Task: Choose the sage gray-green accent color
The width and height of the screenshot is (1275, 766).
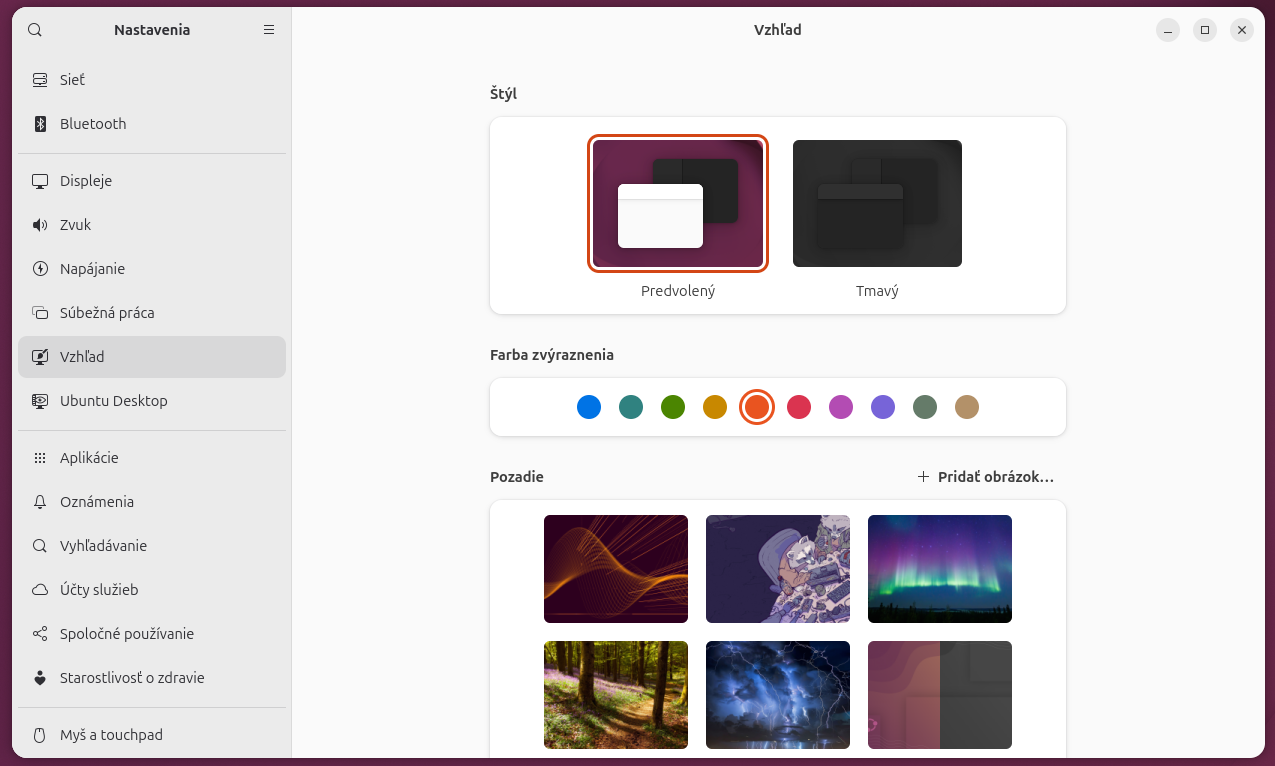Action: click(x=925, y=407)
